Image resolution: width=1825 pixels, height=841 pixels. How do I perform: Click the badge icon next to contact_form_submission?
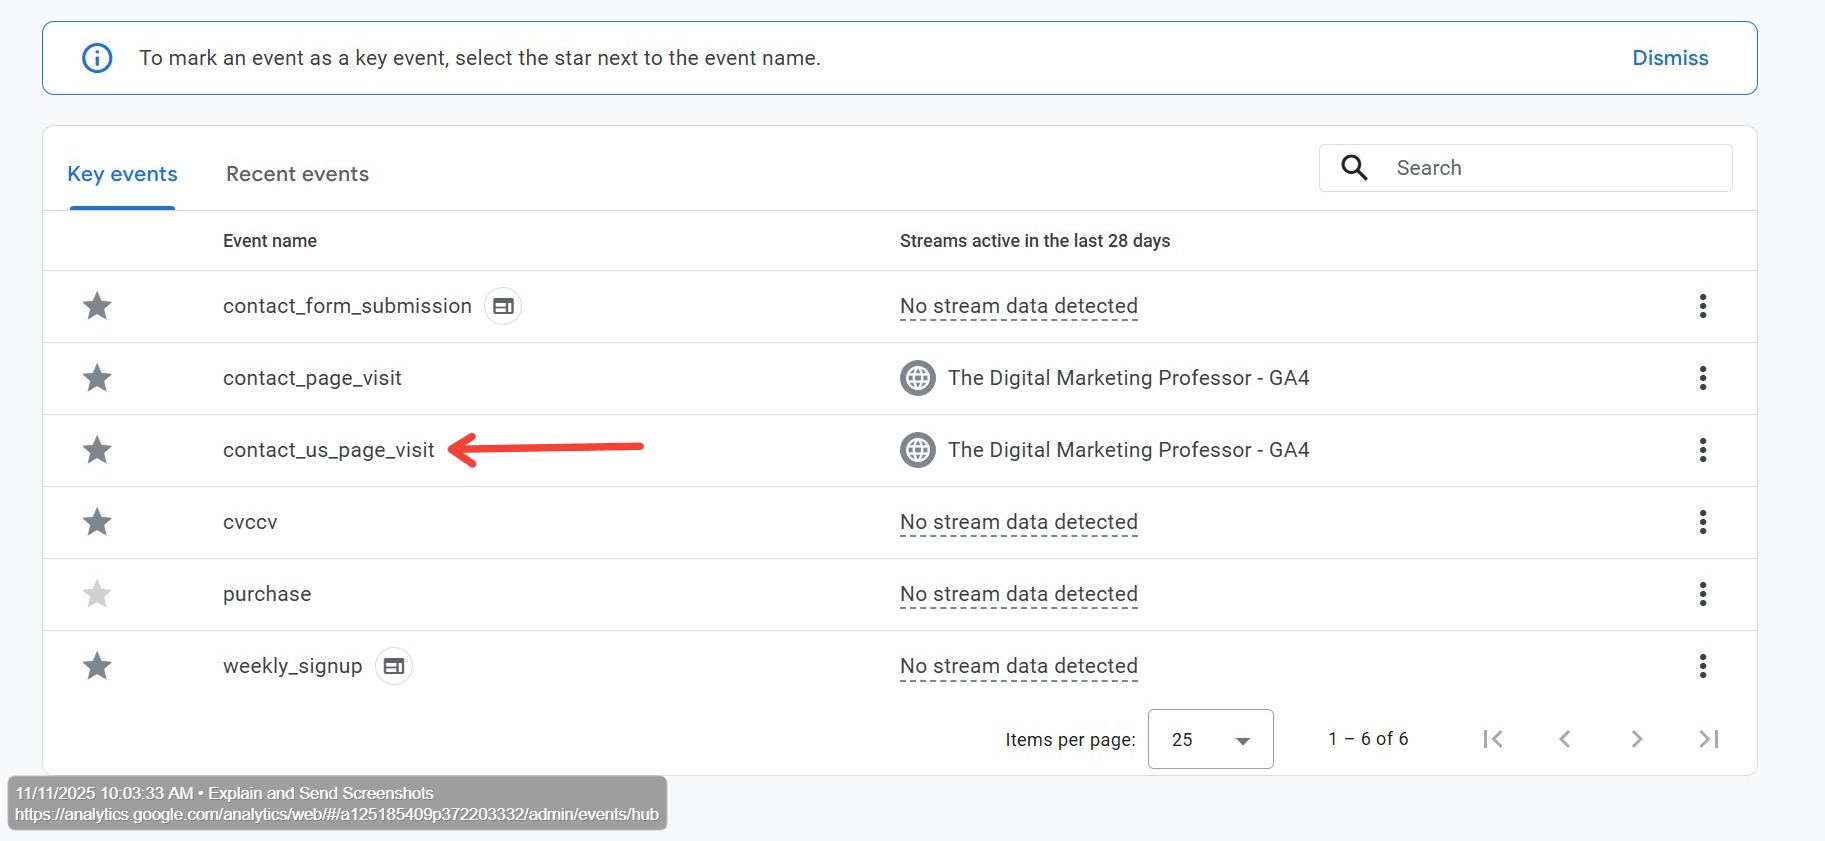503,306
